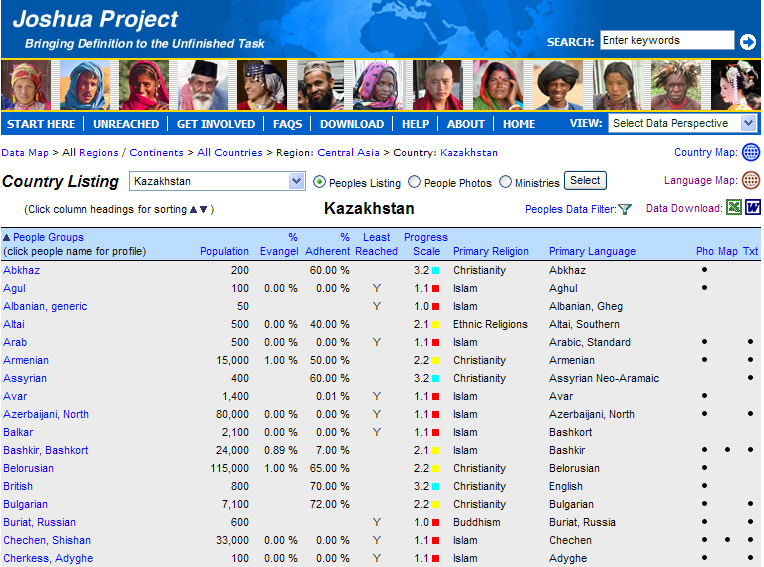Click the Txt dot in Armenian row
This screenshot has width=764, height=567.
coord(750,359)
